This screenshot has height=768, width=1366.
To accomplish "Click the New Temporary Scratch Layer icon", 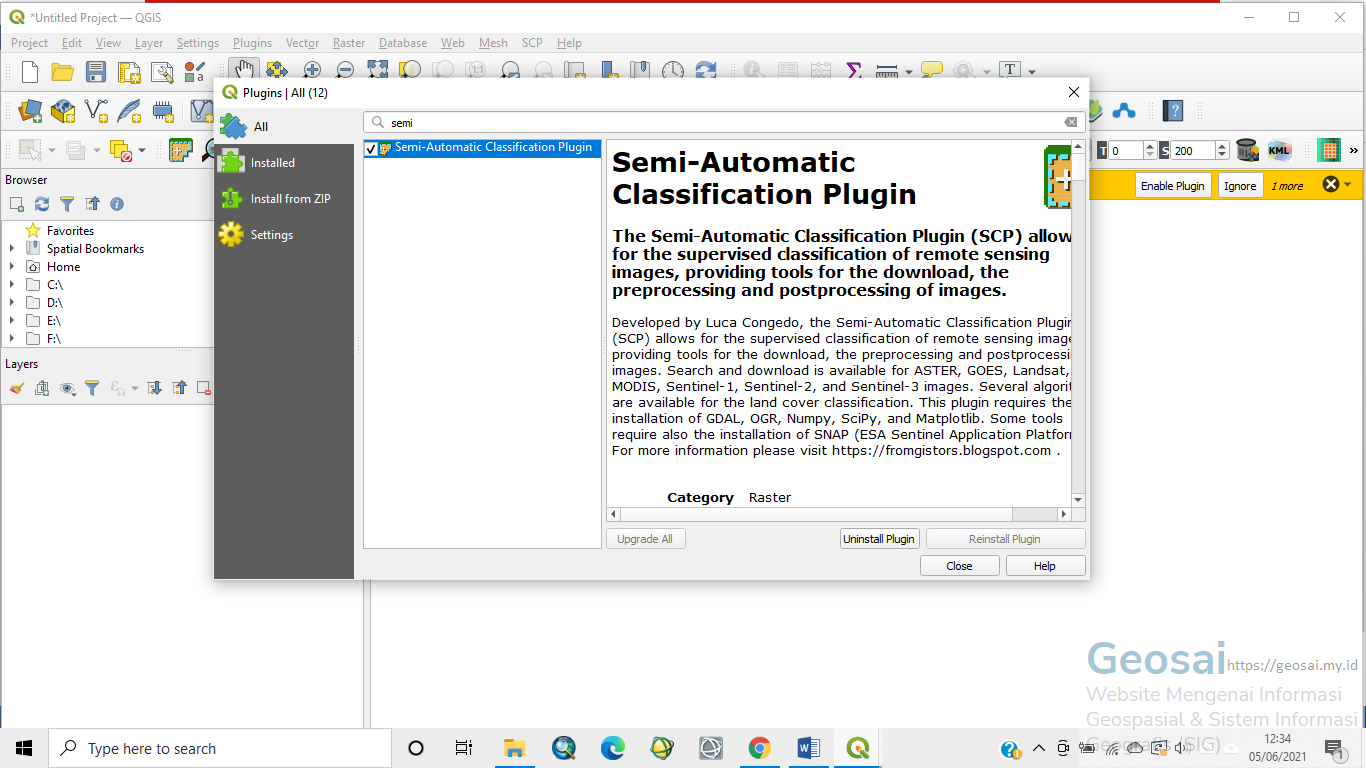I will [x=162, y=110].
